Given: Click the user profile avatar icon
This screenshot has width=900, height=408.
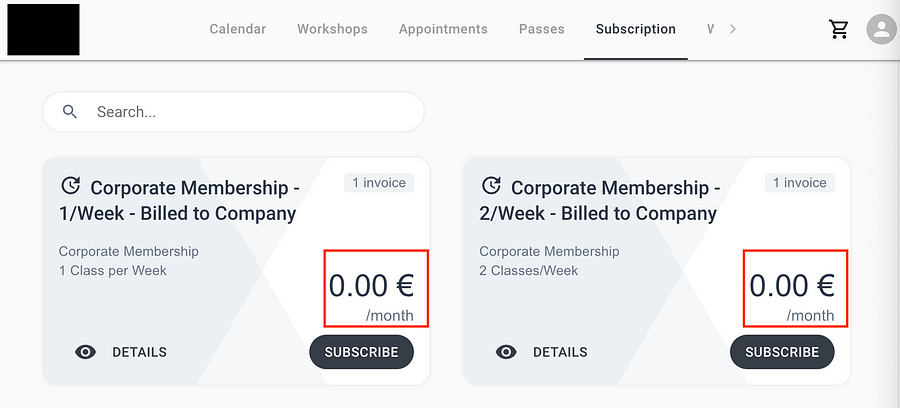Looking at the screenshot, I should click(x=881, y=29).
